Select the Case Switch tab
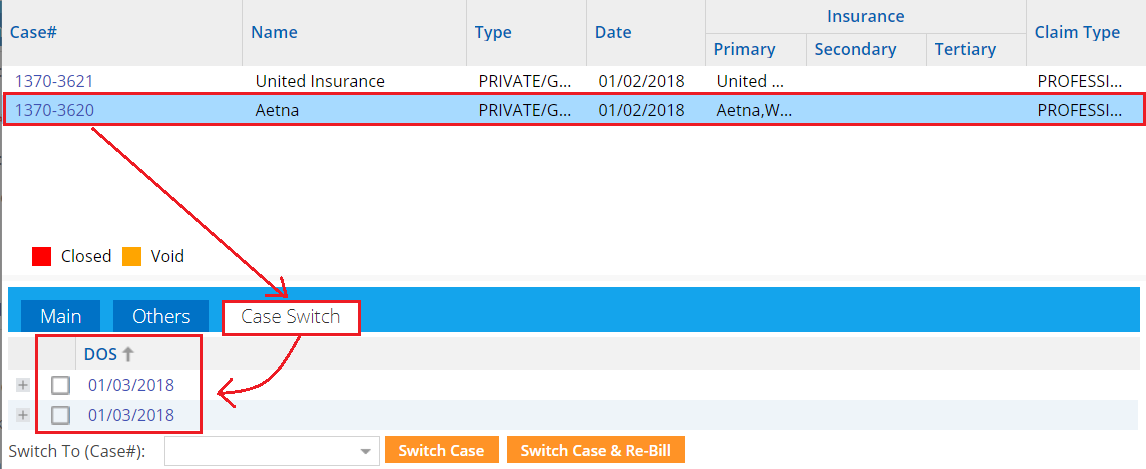Image resolution: width=1146 pixels, height=469 pixels. click(x=290, y=317)
